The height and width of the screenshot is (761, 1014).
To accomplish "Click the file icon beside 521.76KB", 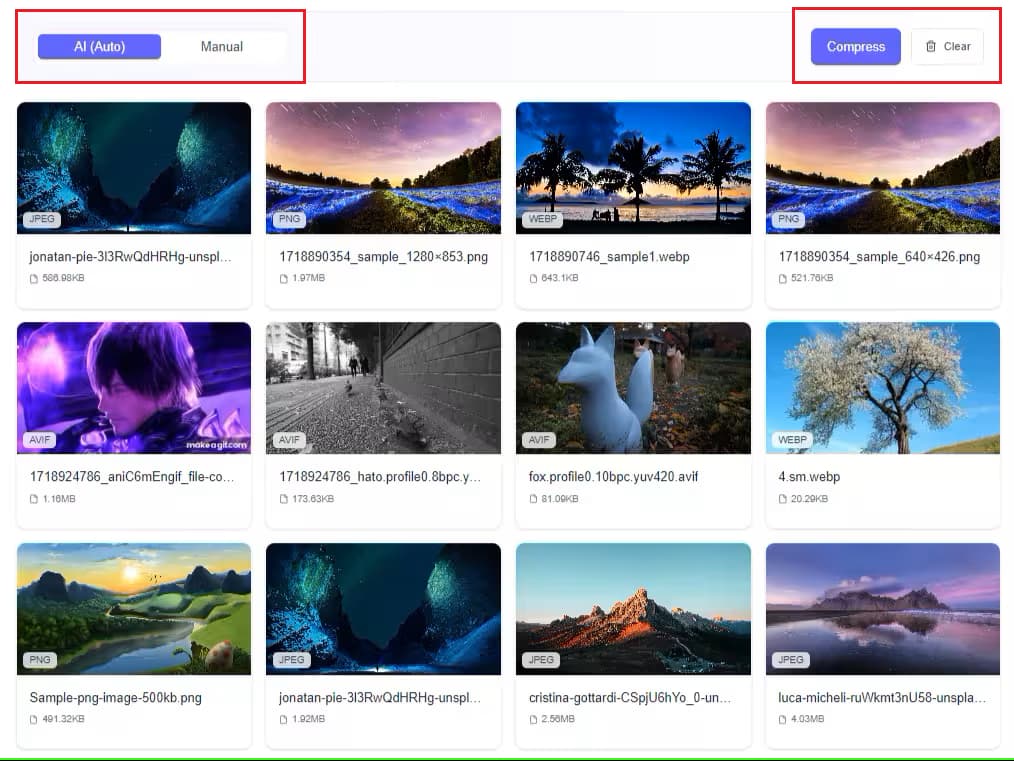I will (782, 279).
